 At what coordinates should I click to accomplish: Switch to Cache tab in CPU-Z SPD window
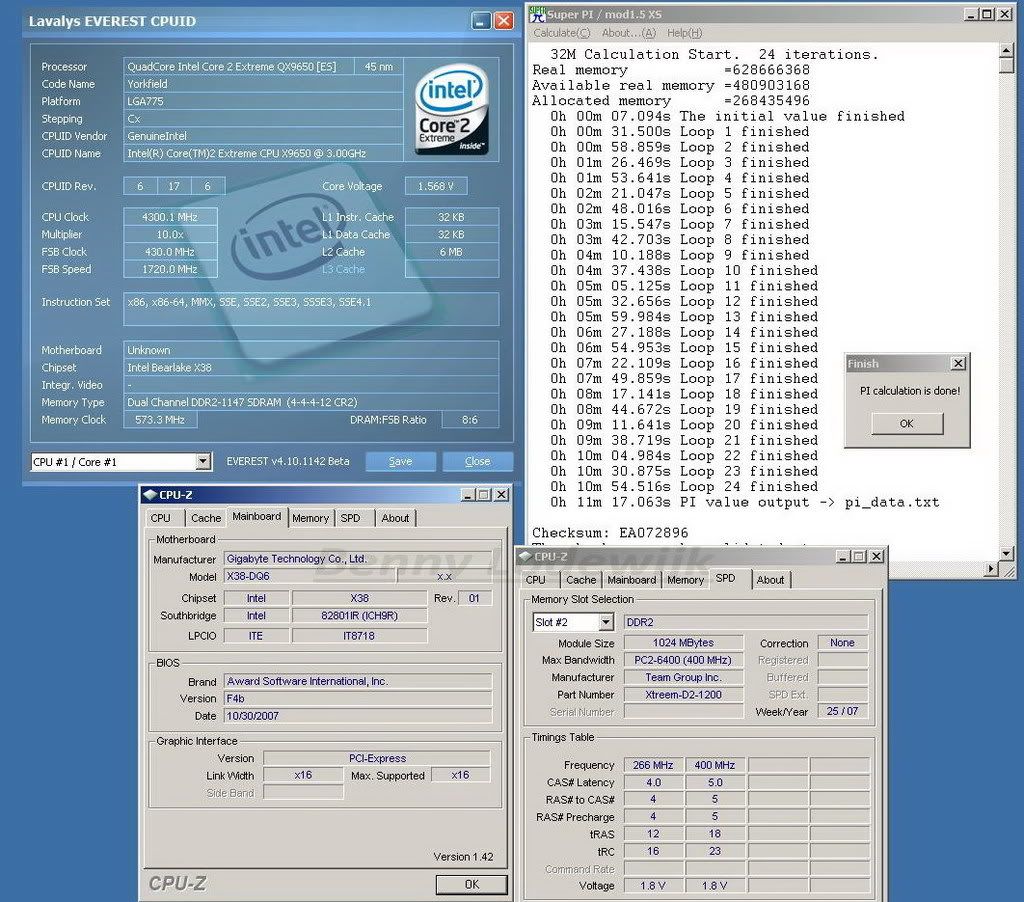[x=581, y=579]
